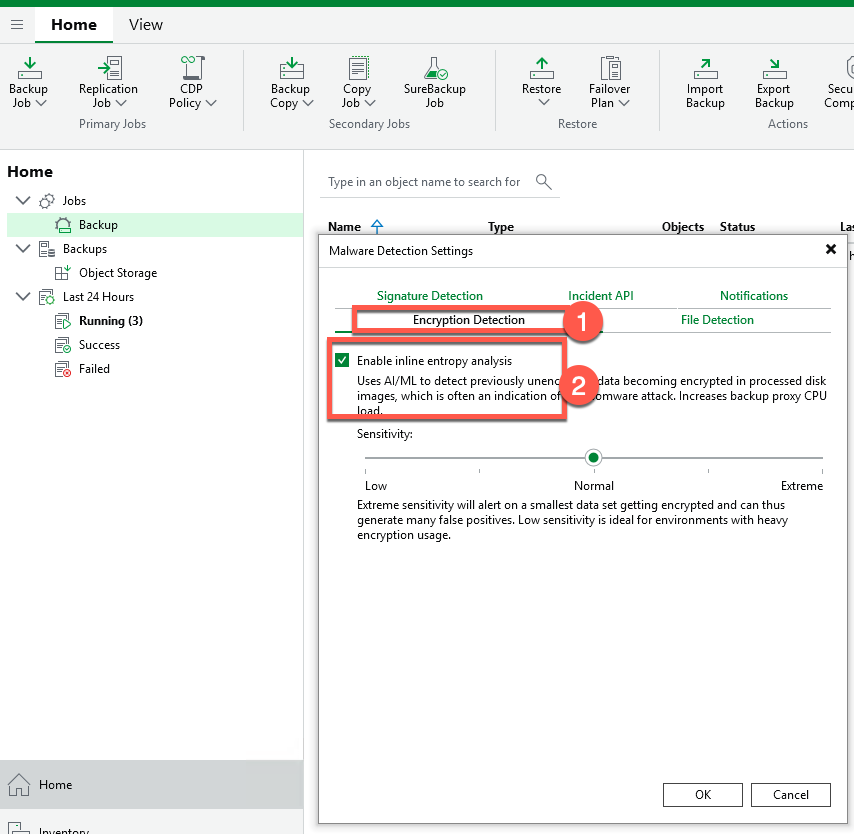The width and height of the screenshot is (854, 834).
Task: Select the CDP Policy icon
Action: (192, 68)
